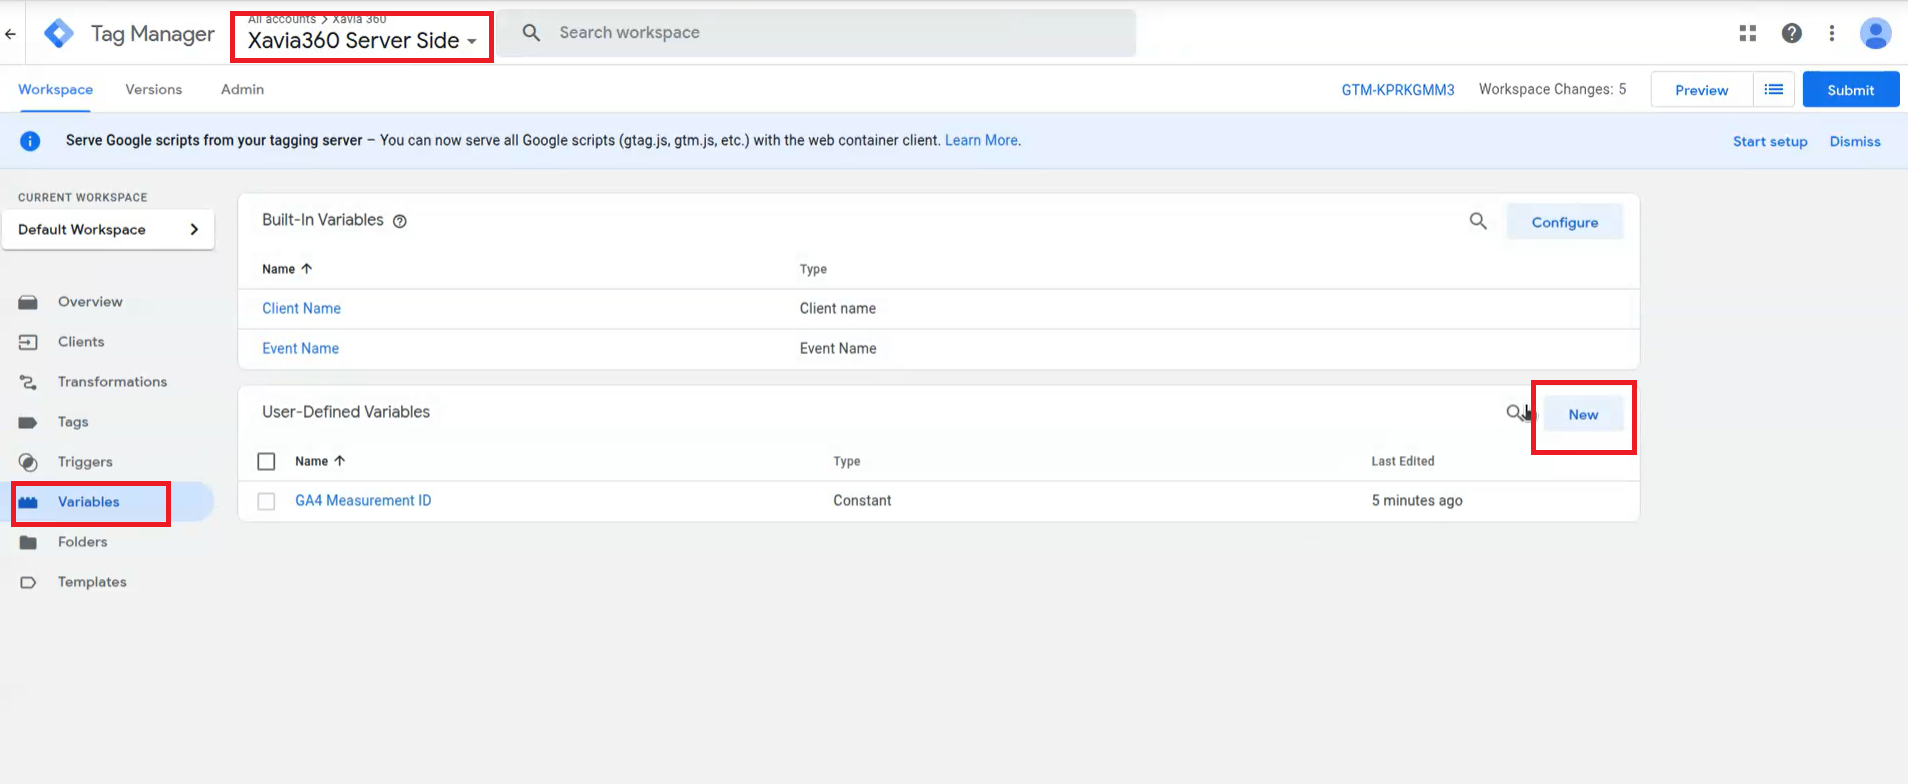Click the Search workspace field
This screenshot has width=1908, height=784.
pyautogui.click(x=817, y=33)
